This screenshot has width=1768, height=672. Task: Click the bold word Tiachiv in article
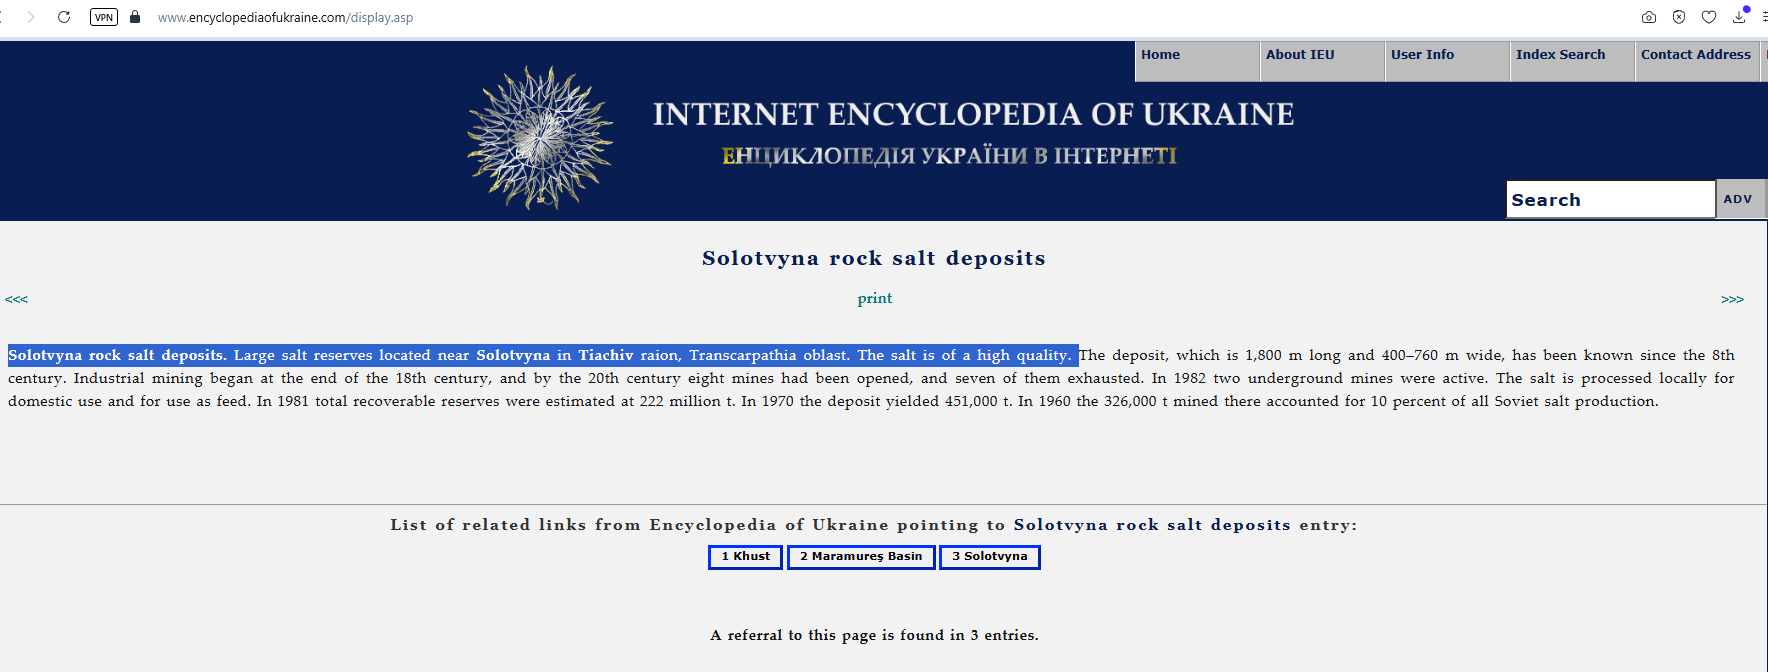606,355
